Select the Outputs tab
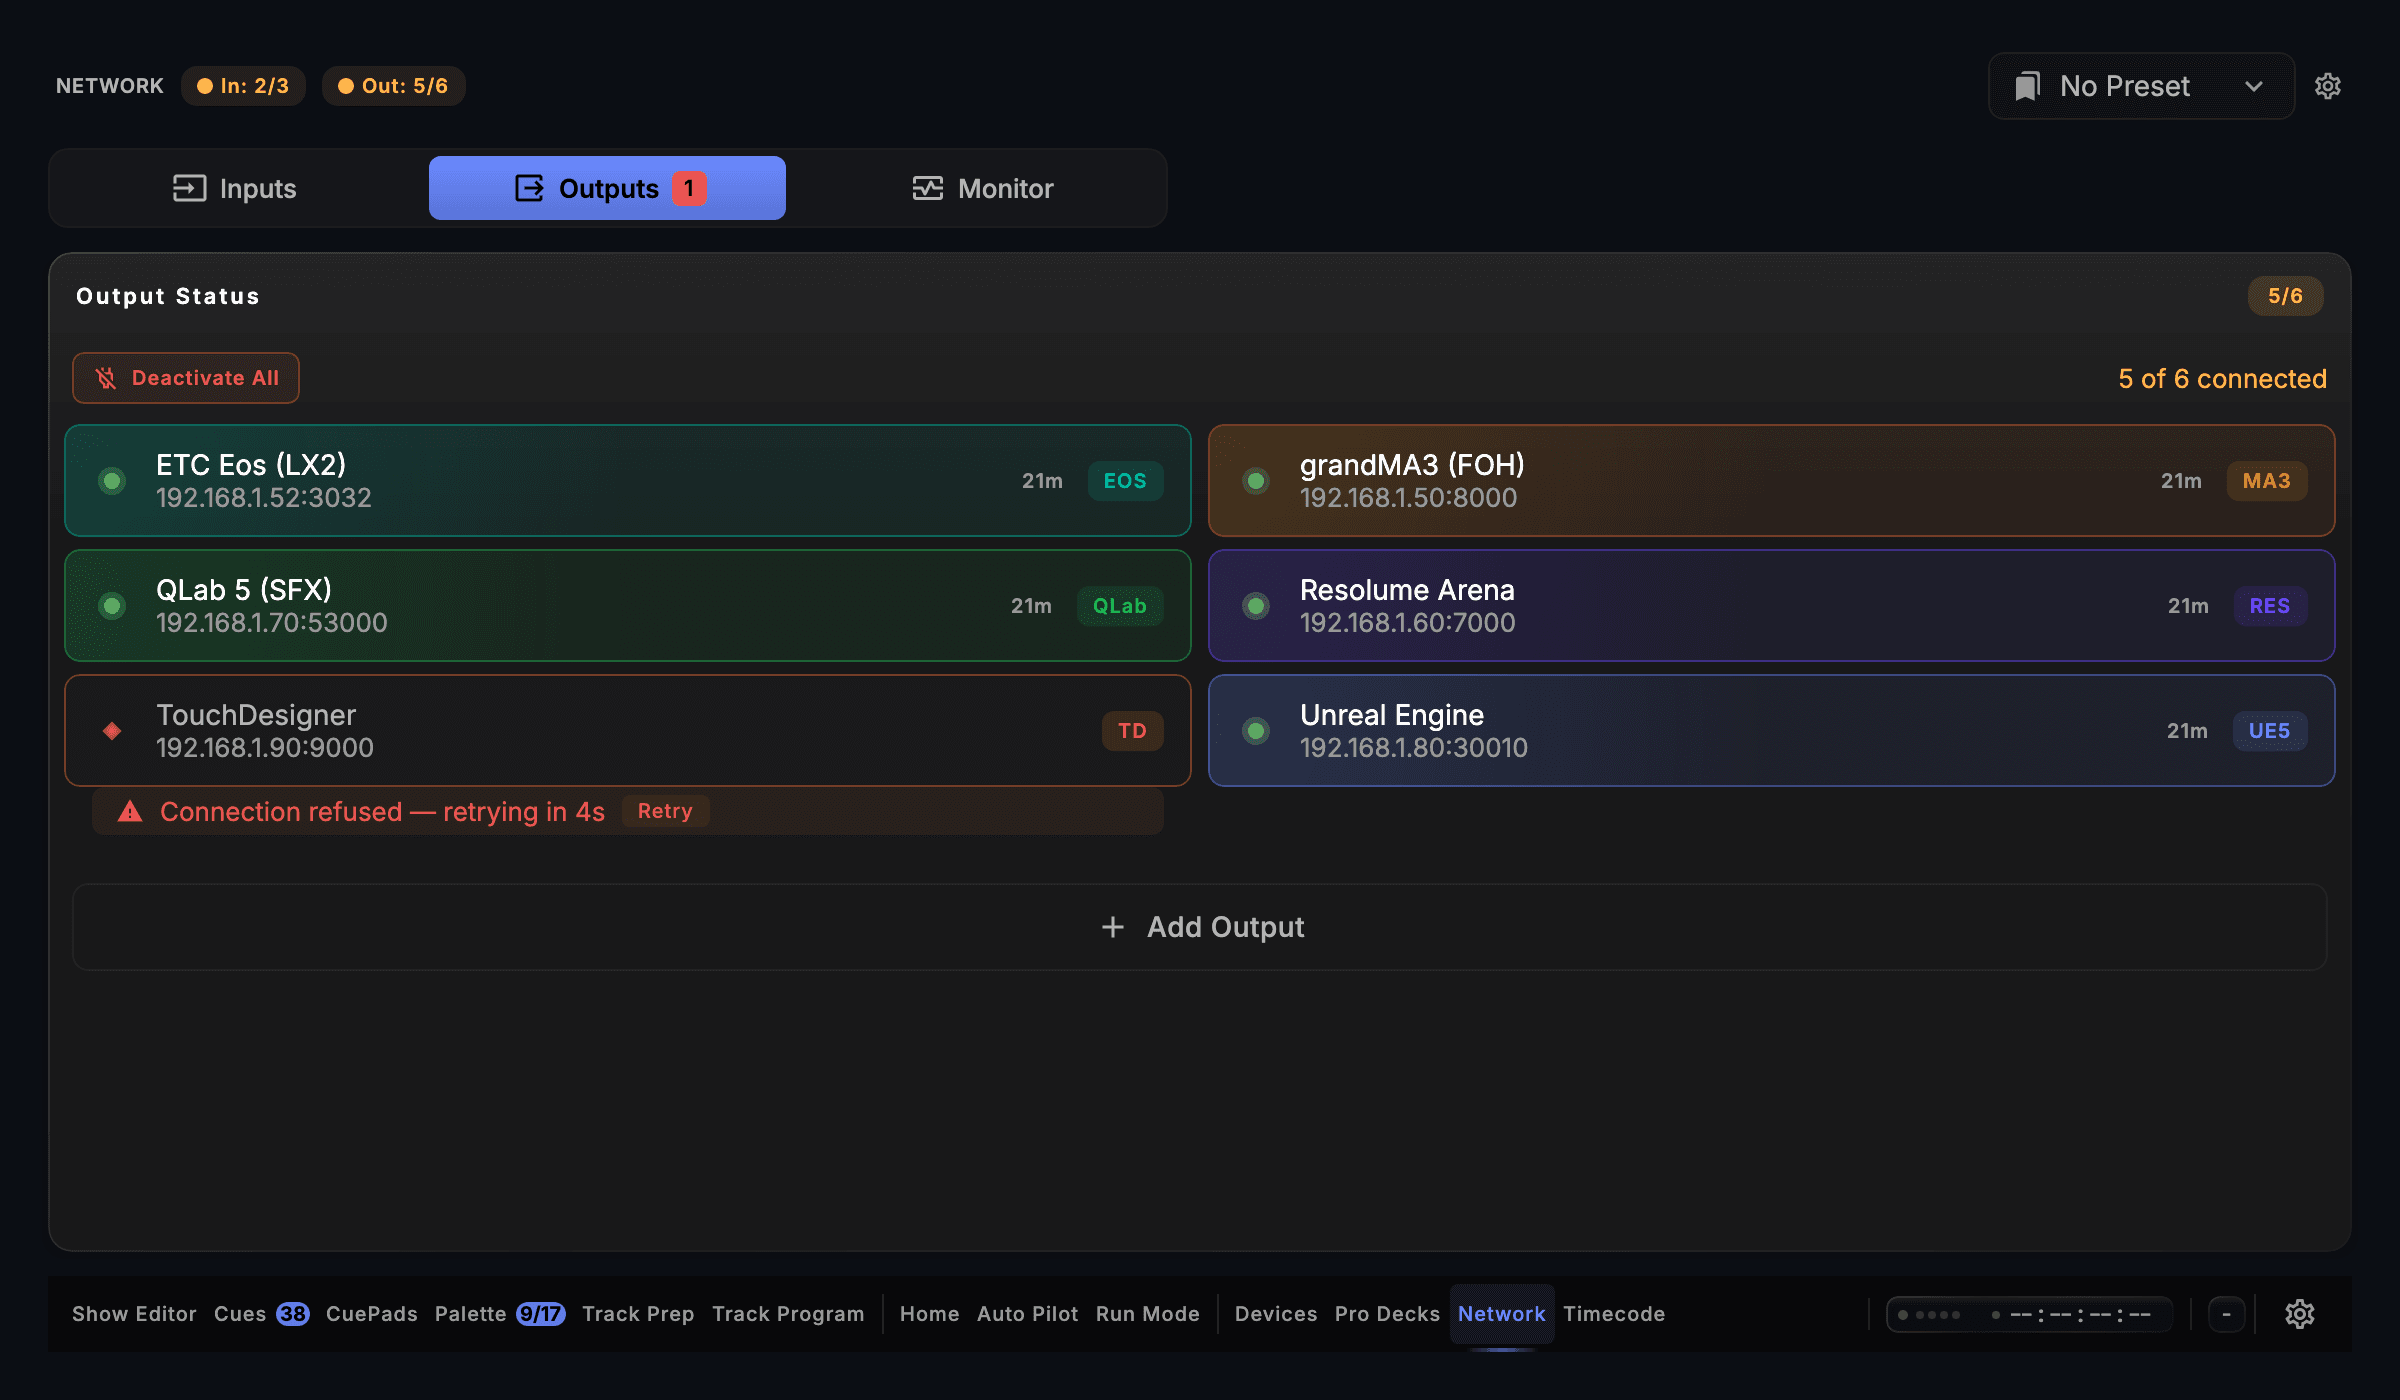The height and width of the screenshot is (1400, 2400). 607,188
